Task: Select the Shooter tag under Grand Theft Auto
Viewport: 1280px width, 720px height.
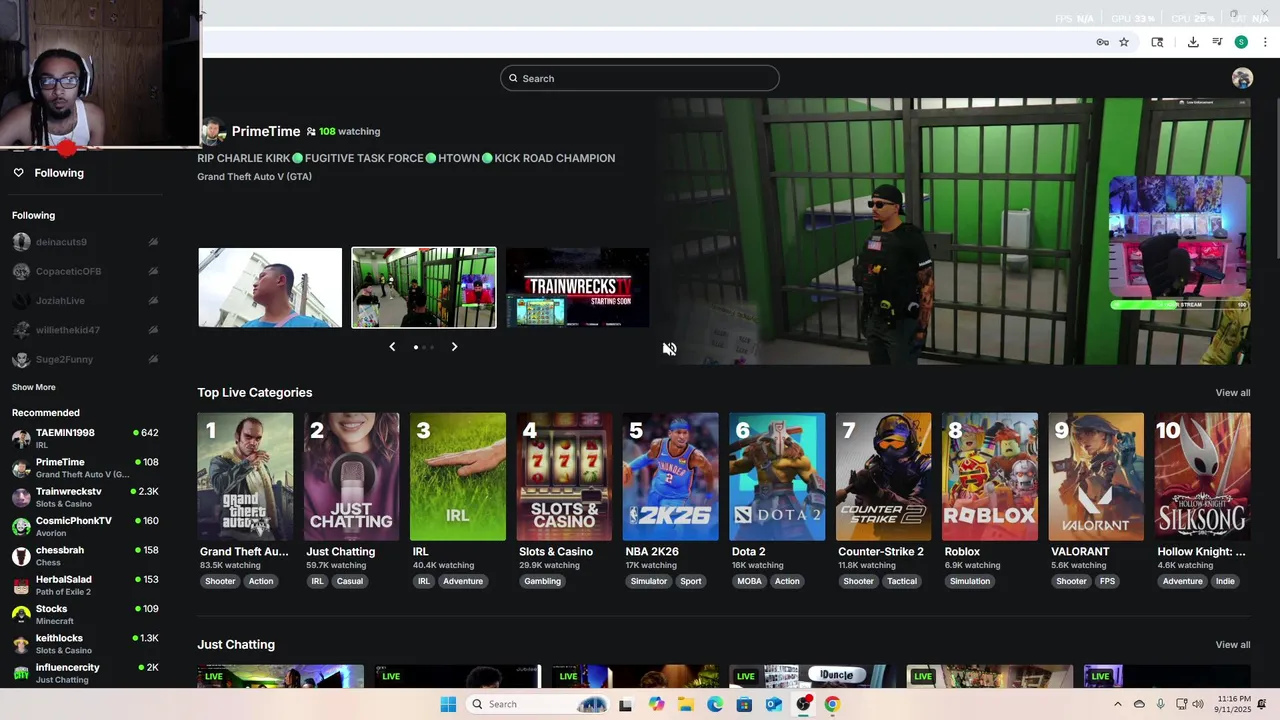Action: tap(220, 581)
